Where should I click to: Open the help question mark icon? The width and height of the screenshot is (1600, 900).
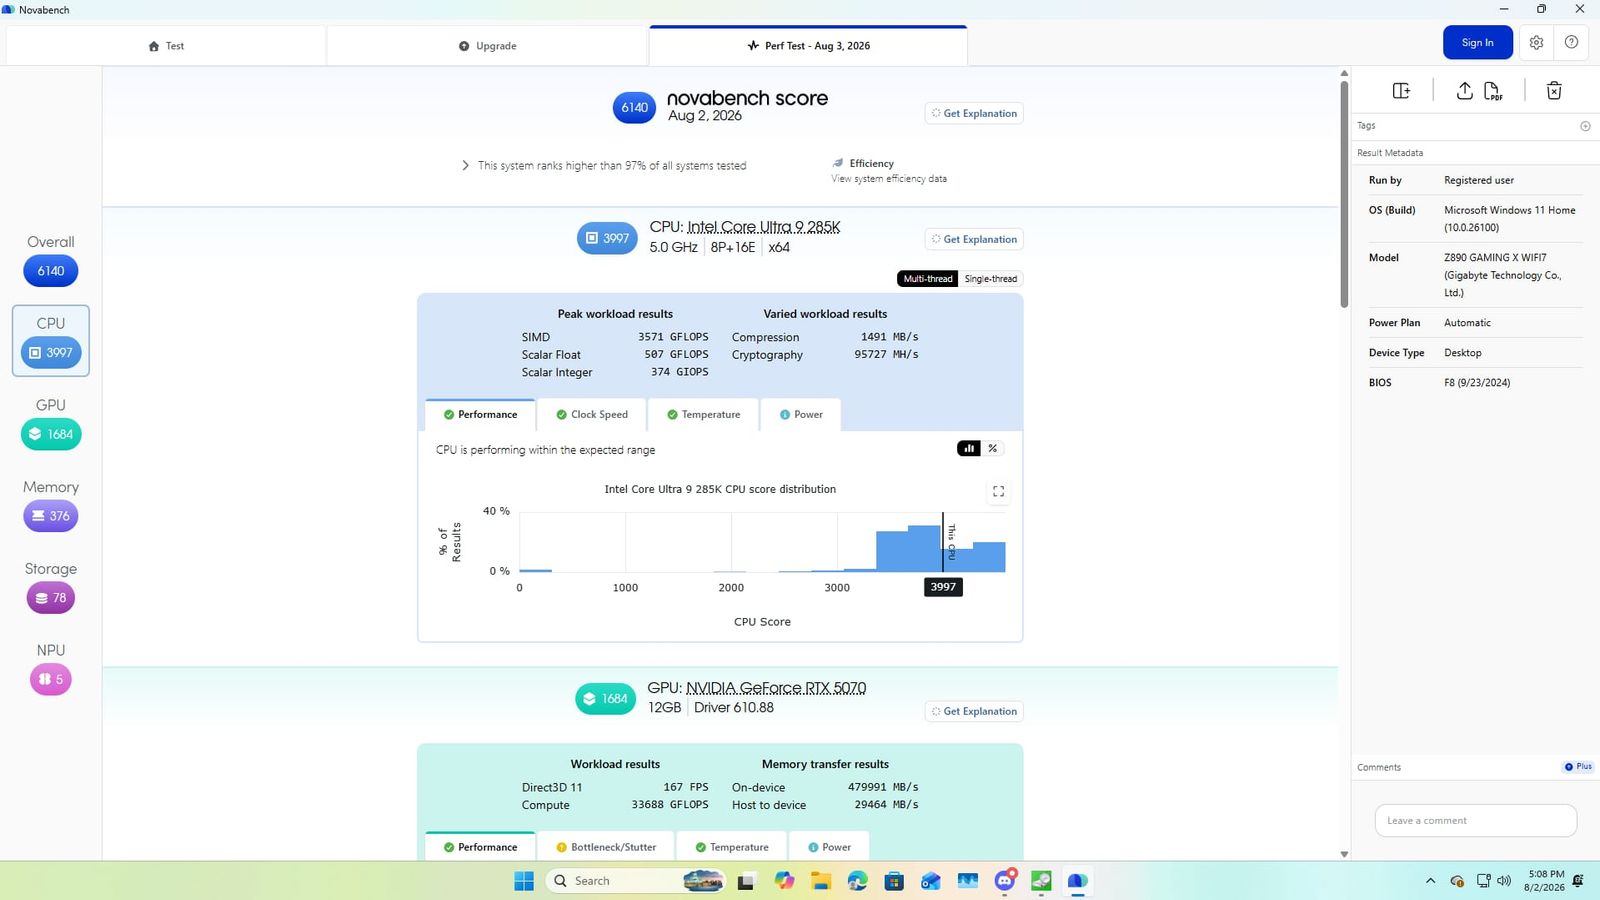click(x=1571, y=43)
